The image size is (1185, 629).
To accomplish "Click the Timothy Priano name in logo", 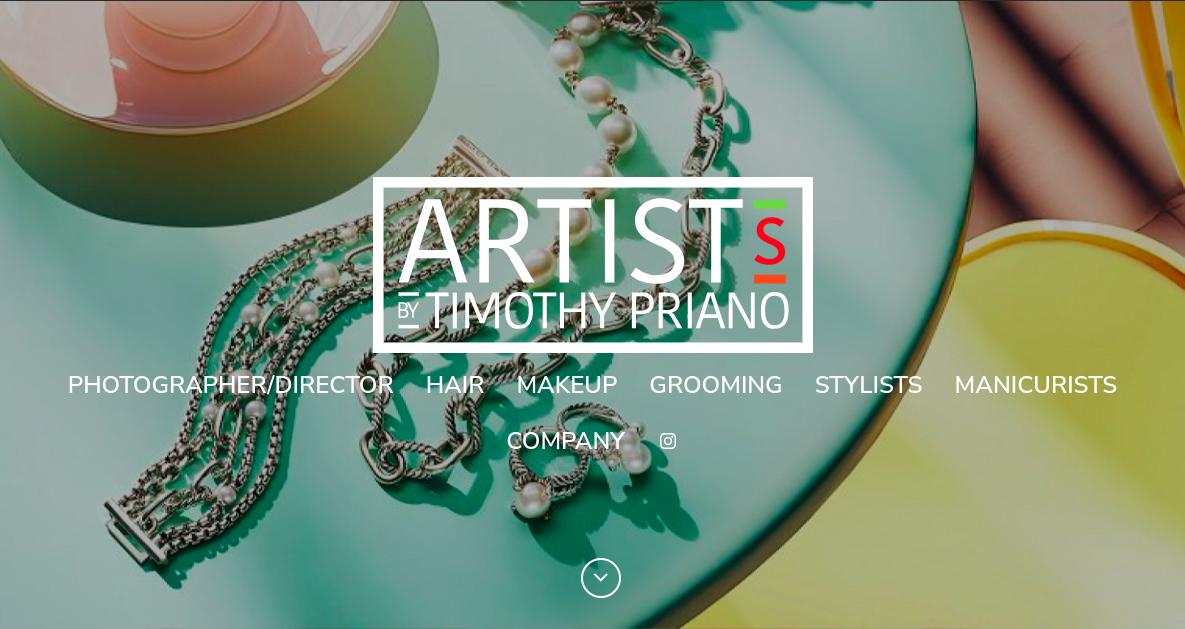I will tap(609, 310).
